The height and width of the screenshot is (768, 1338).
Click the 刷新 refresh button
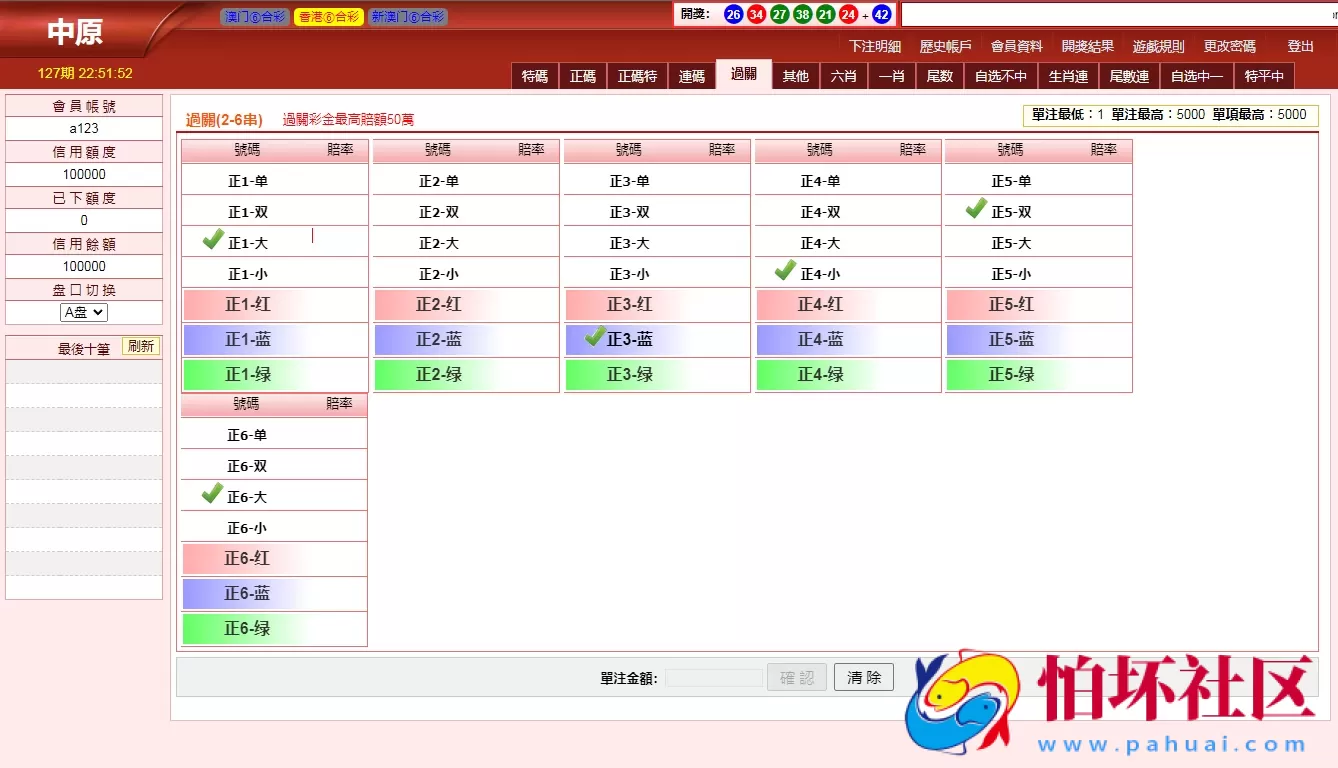[140, 345]
